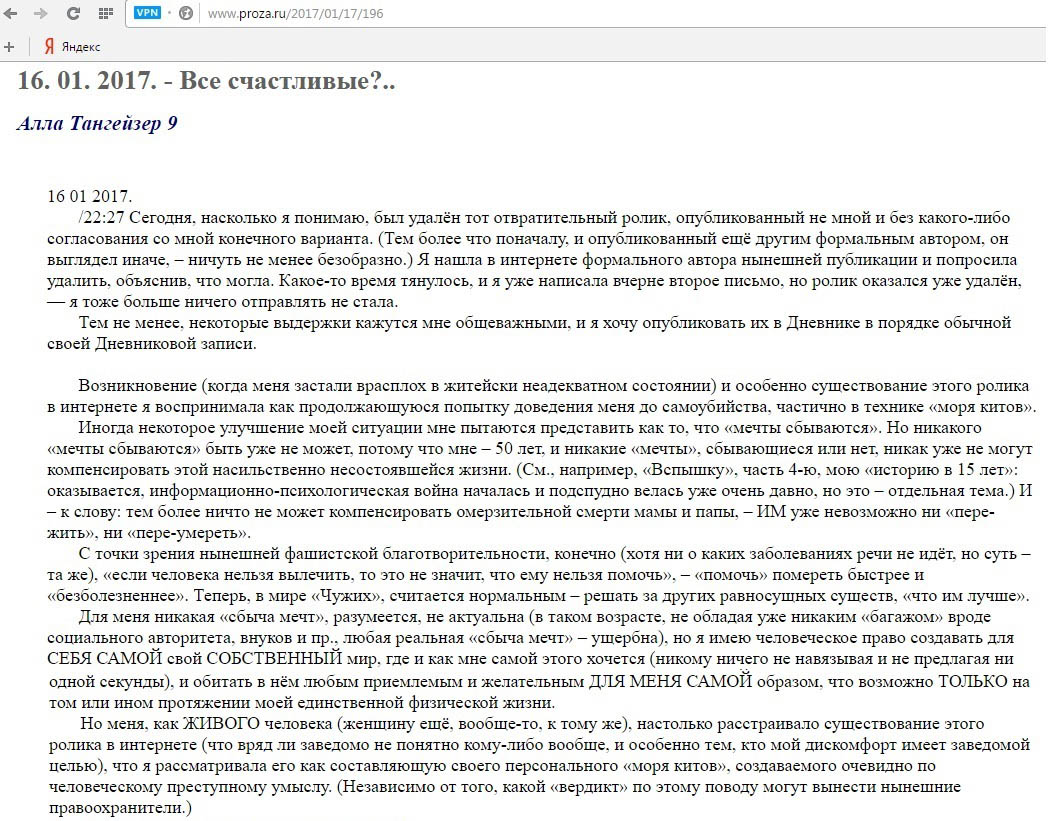Click the globe site info icon
The height and width of the screenshot is (821, 1059).
tap(186, 15)
